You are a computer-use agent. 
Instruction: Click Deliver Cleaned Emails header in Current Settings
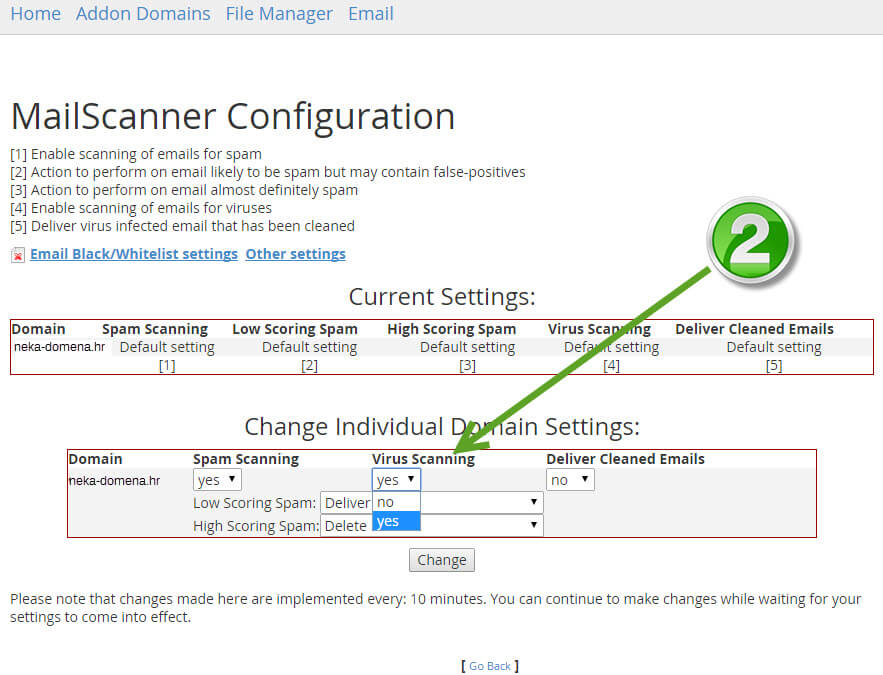(755, 329)
